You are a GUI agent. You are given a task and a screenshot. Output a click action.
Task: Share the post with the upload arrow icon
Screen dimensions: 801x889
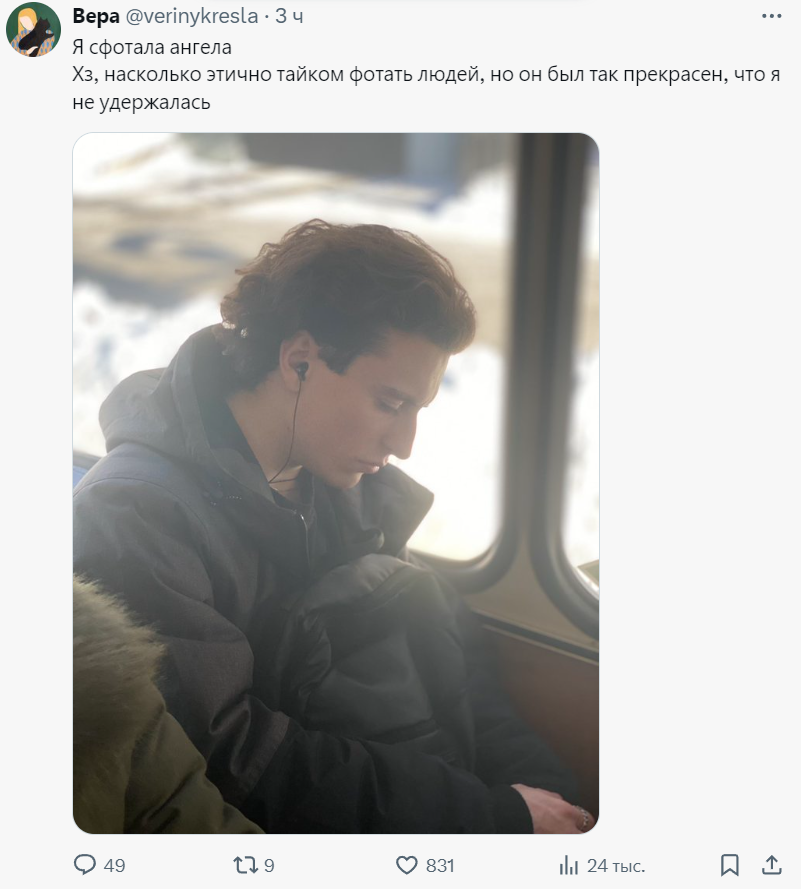point(772,865)
